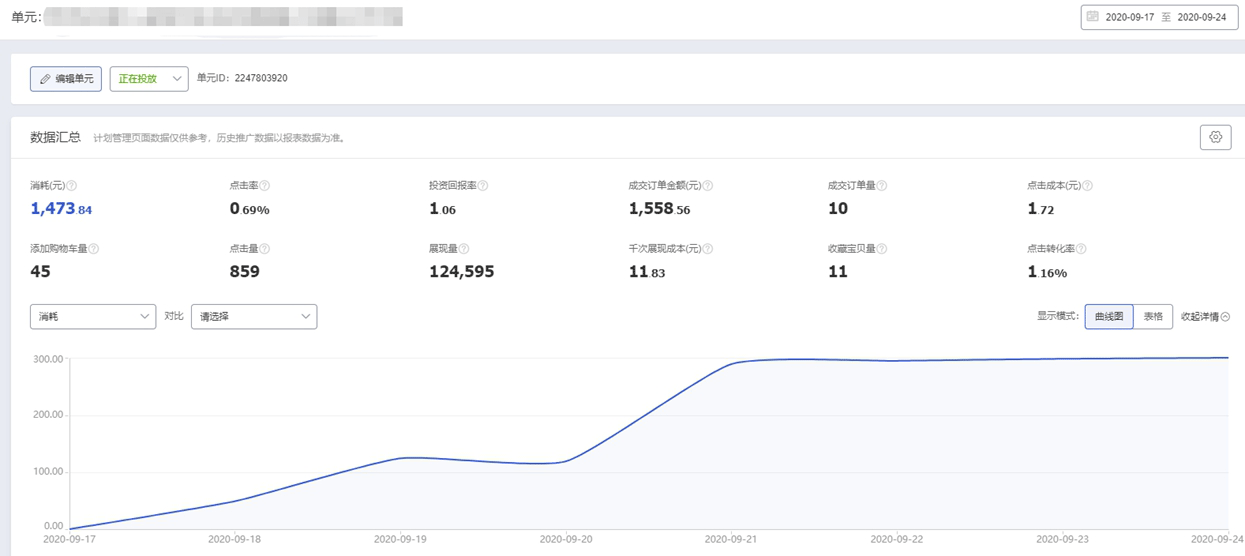1245x556 pixels.
Task: Click the help icon beside 添加购物车量
Action: pos(94,249)
